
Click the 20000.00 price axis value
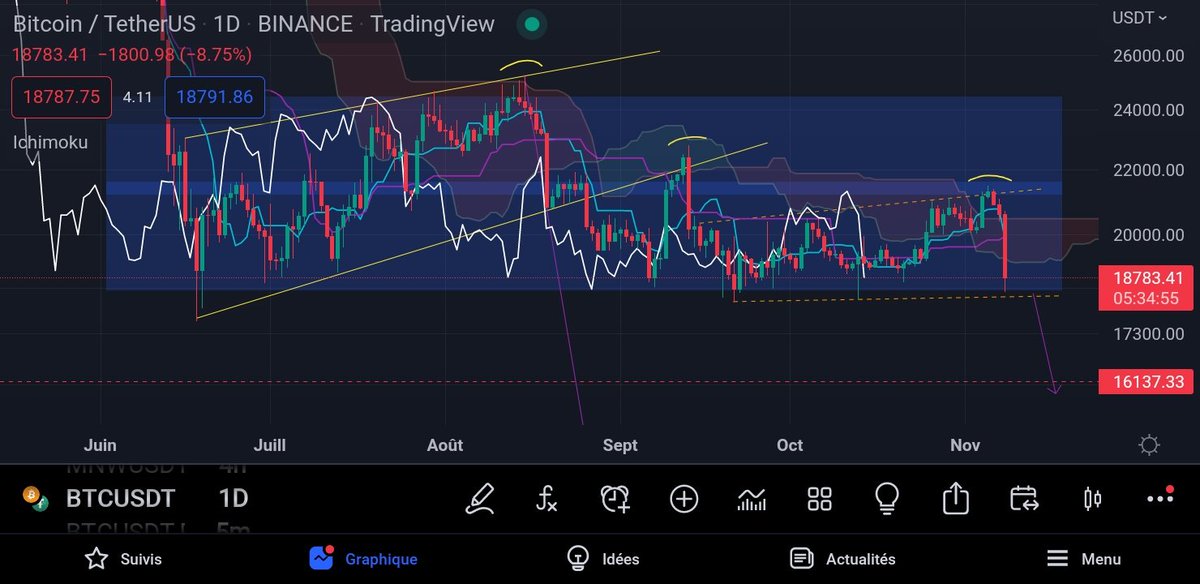click(1147, 235)
